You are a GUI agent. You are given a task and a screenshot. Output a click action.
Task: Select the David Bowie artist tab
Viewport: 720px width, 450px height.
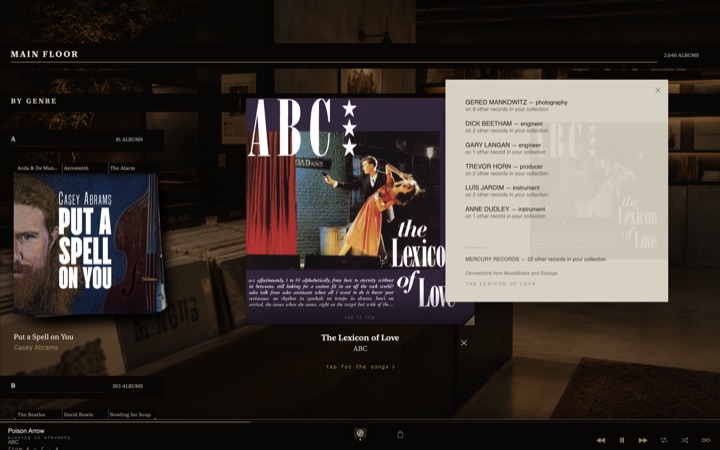(79, 414)
